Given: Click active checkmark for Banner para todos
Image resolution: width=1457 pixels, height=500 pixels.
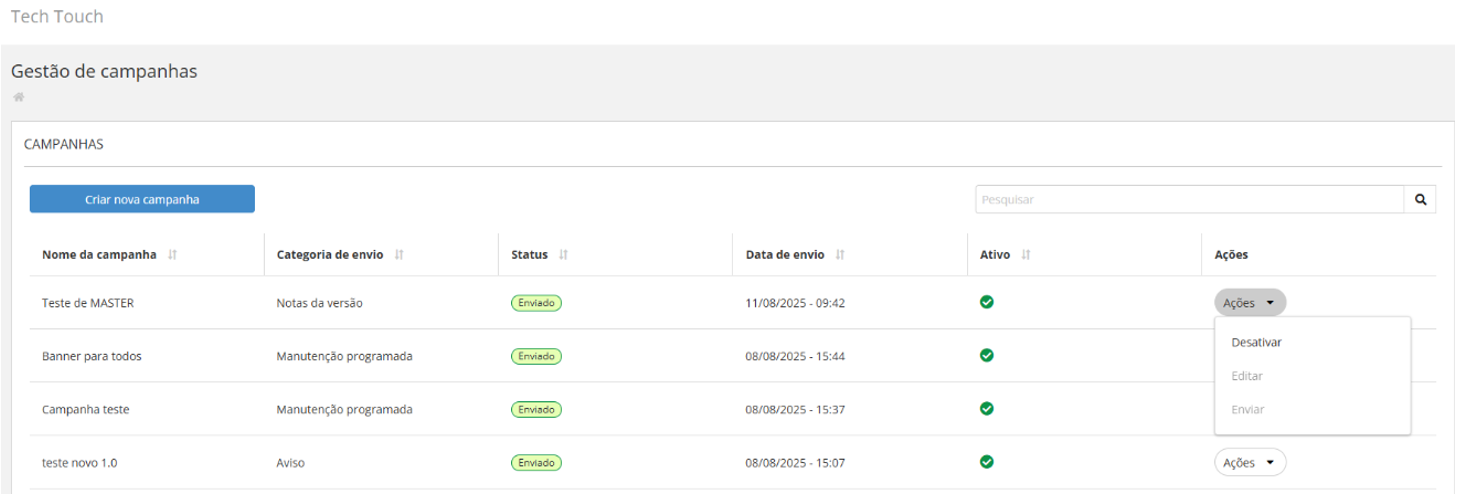Looking at the screenshot, I should pyautogui.click(x=987, y=355).
